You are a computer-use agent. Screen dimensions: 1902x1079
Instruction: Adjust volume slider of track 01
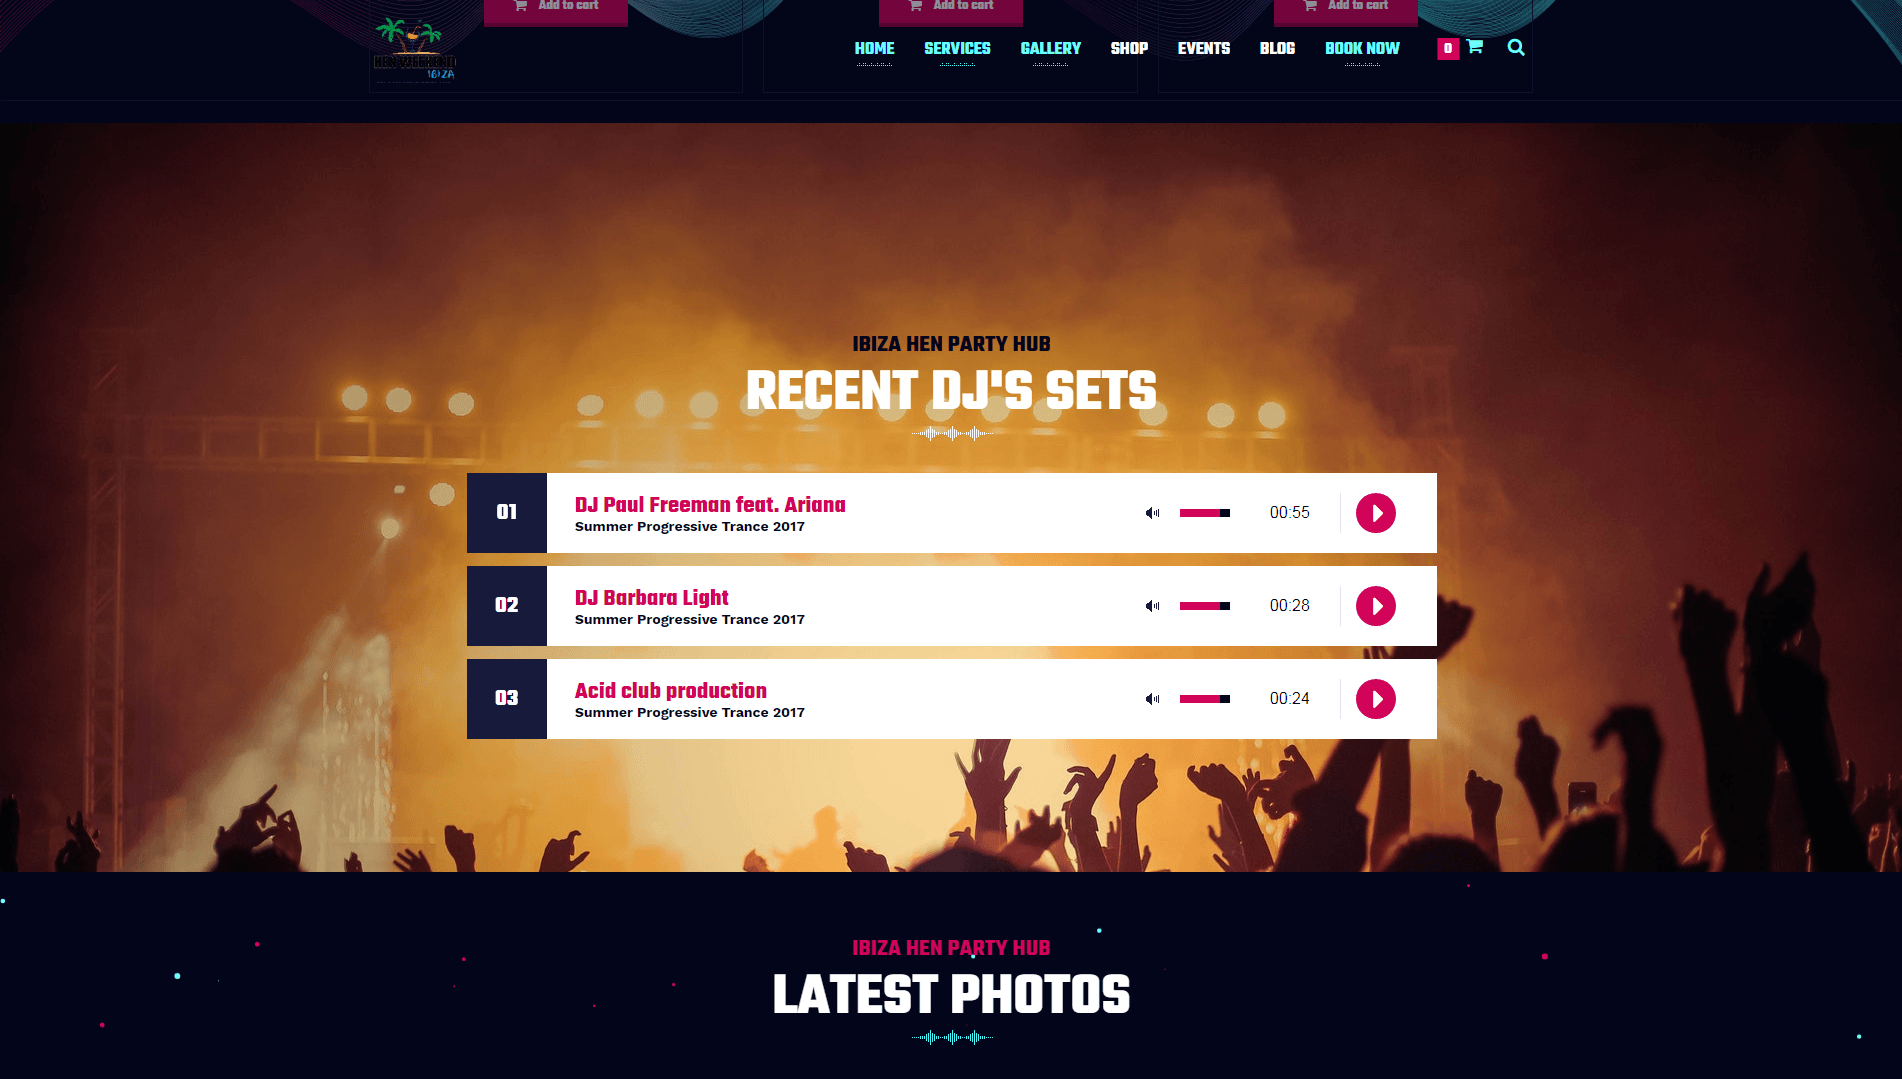coord(1204,513)
